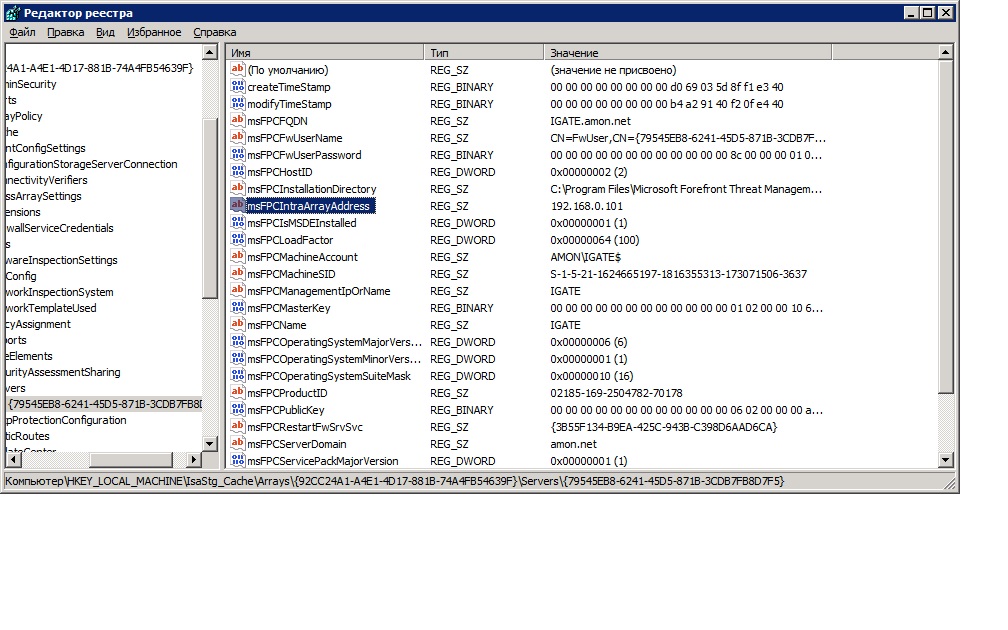Select the cyAssignment tree key
Screen dimensions: 1008x630
pos(38,325)
